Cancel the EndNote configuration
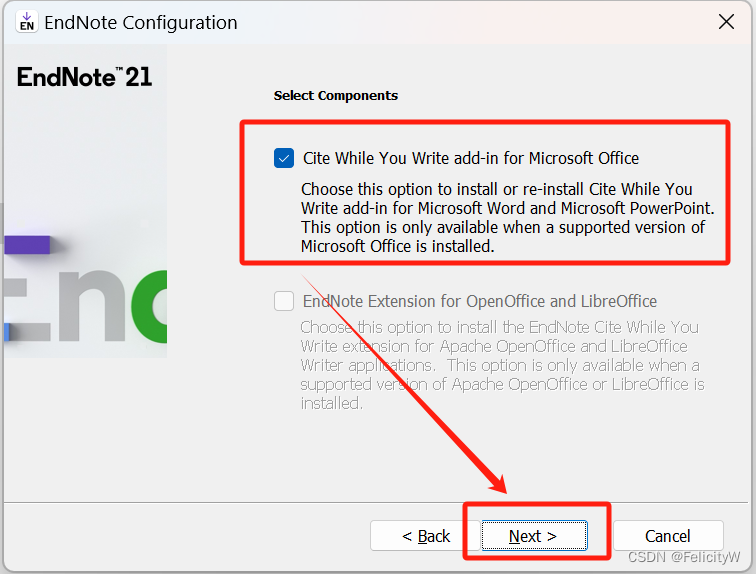The height and width of the screenshot is (574, 756). [x=668, y=535]
